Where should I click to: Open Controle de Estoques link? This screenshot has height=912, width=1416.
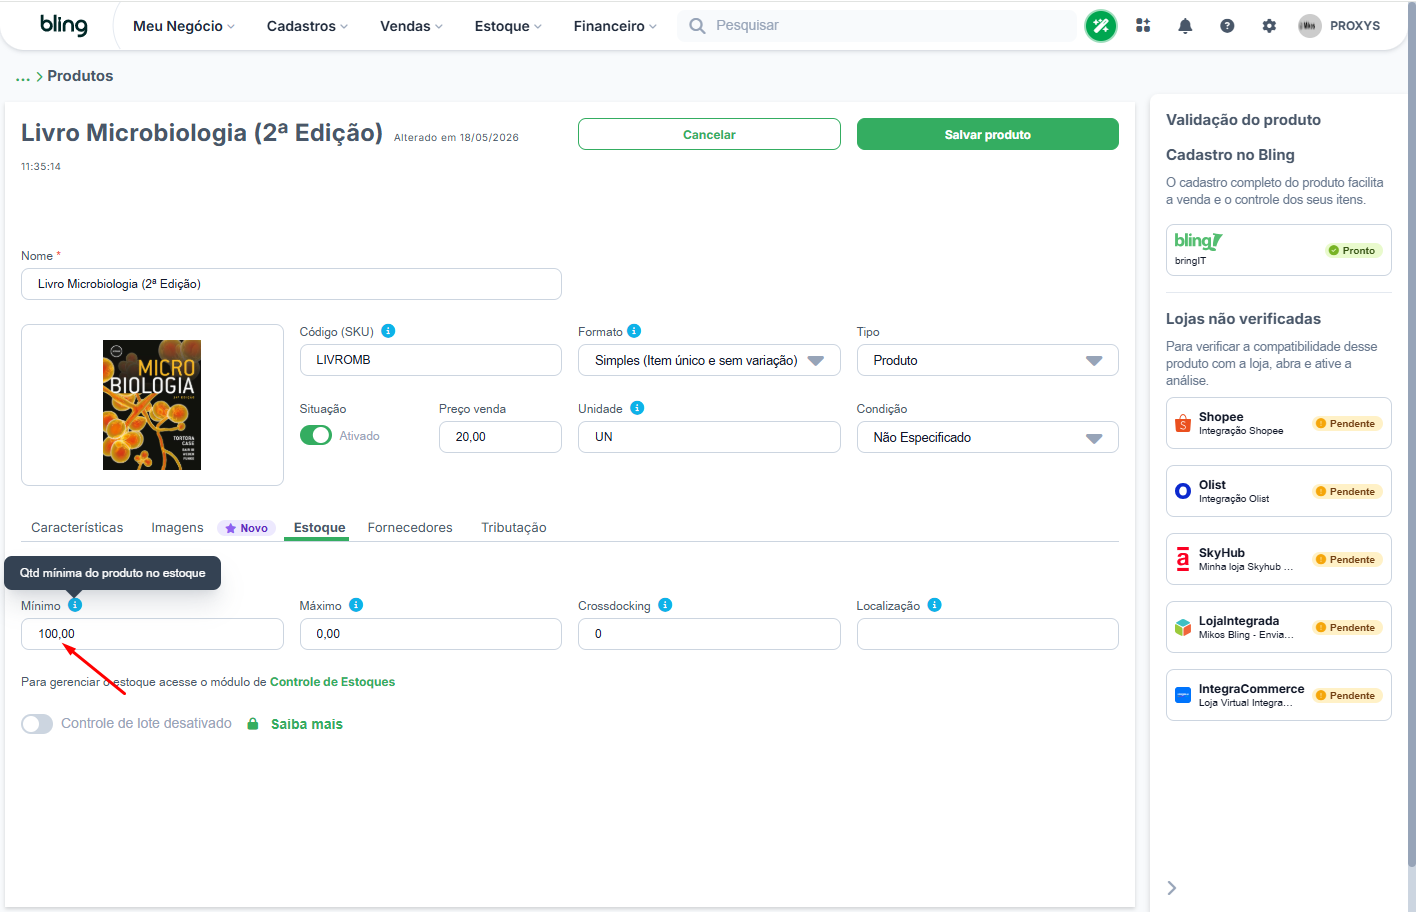332,682
